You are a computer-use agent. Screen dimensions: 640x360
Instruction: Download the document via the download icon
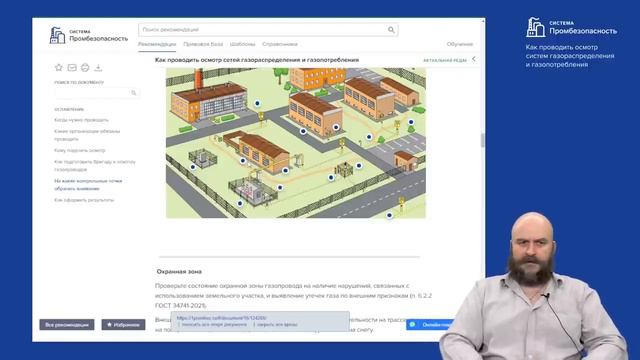(98, 67)
